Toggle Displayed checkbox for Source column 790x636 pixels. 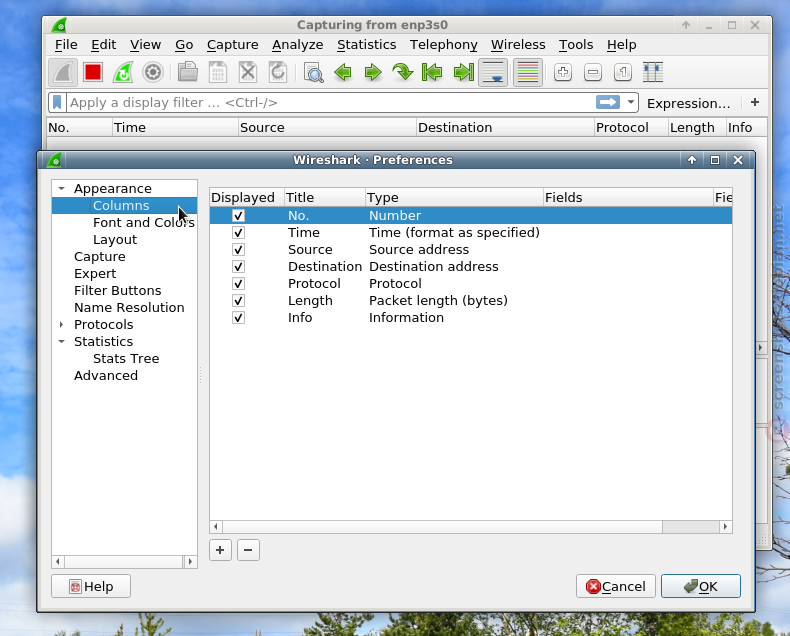coord(238,250)
